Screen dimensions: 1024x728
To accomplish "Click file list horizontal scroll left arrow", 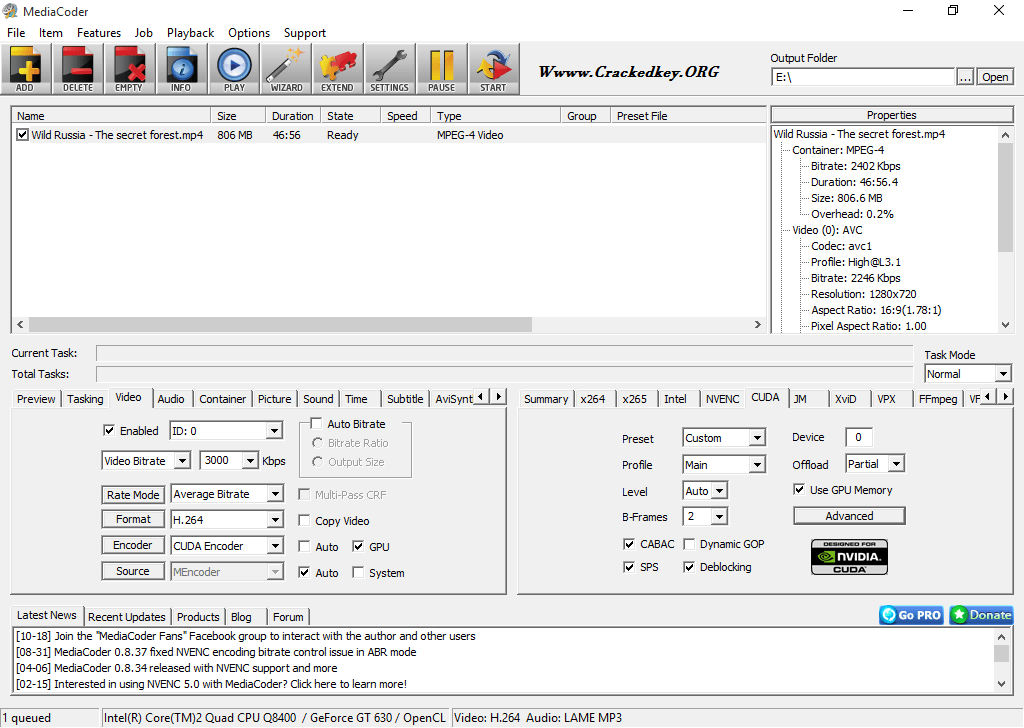I will [20, 324].
